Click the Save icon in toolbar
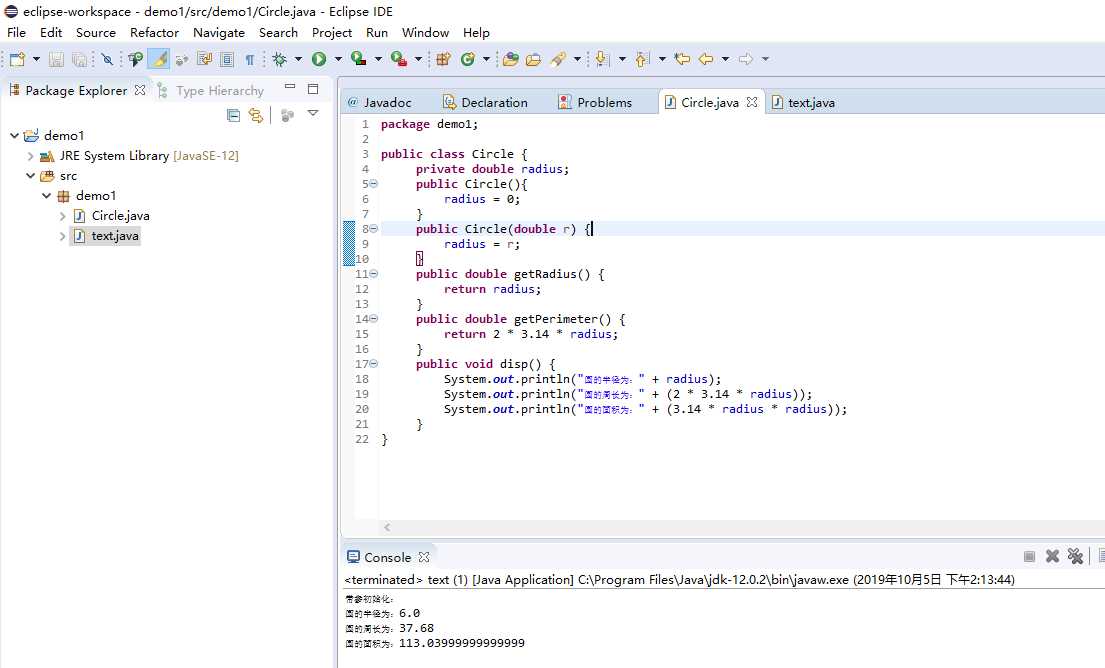1105x668 pixels. click(56, 59)
